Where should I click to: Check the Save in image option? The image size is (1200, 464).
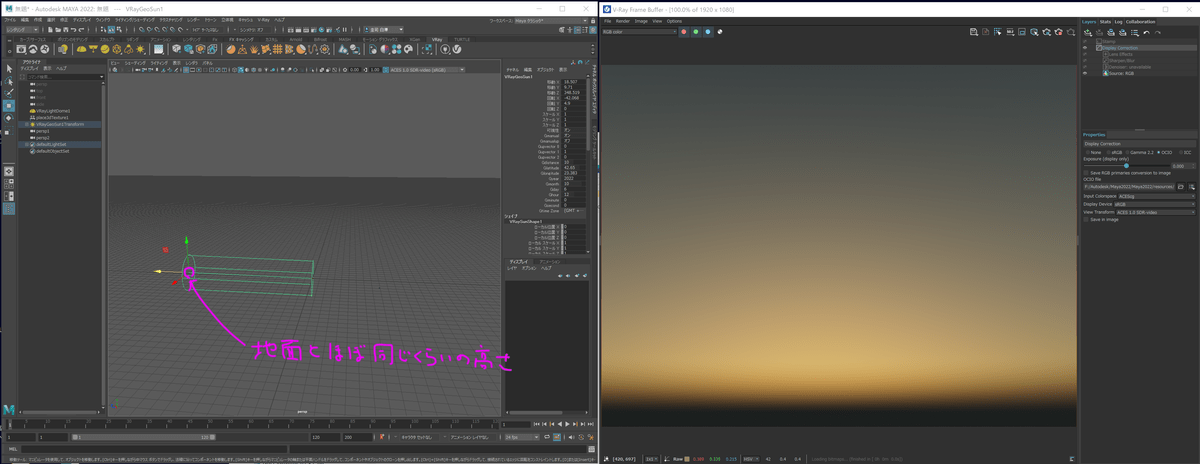tap(1087, 219)
